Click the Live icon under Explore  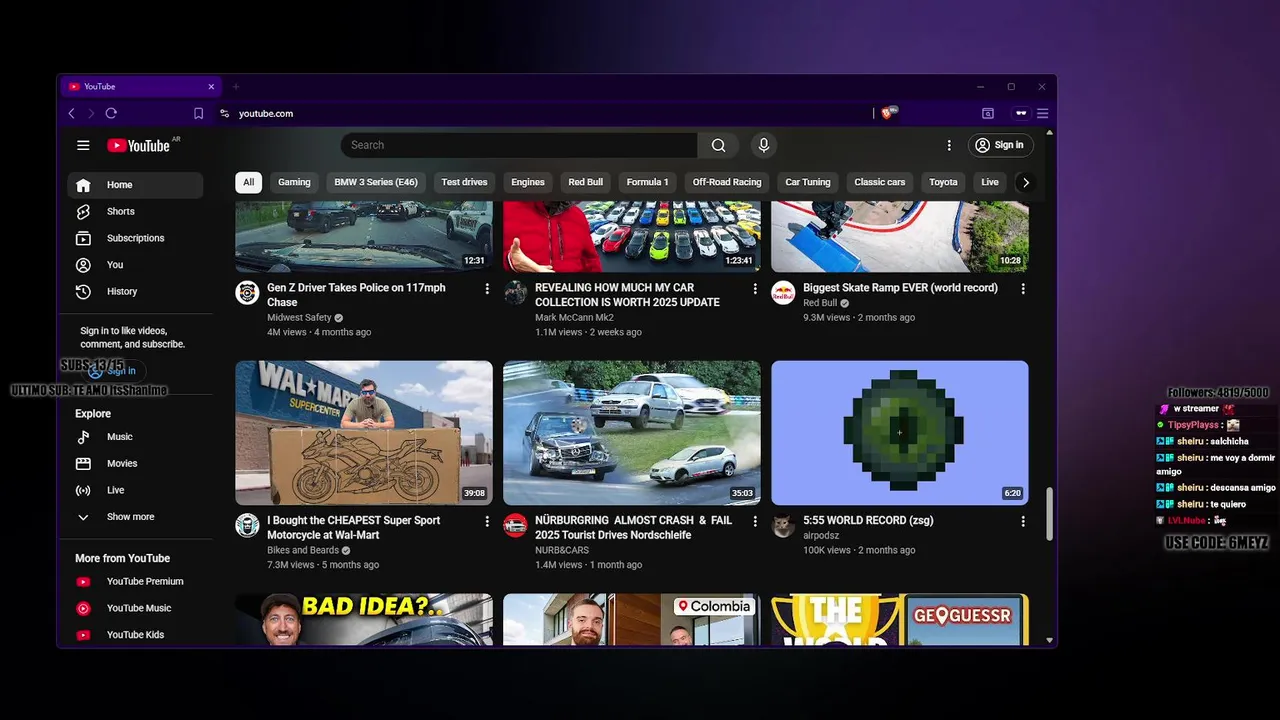83,490
